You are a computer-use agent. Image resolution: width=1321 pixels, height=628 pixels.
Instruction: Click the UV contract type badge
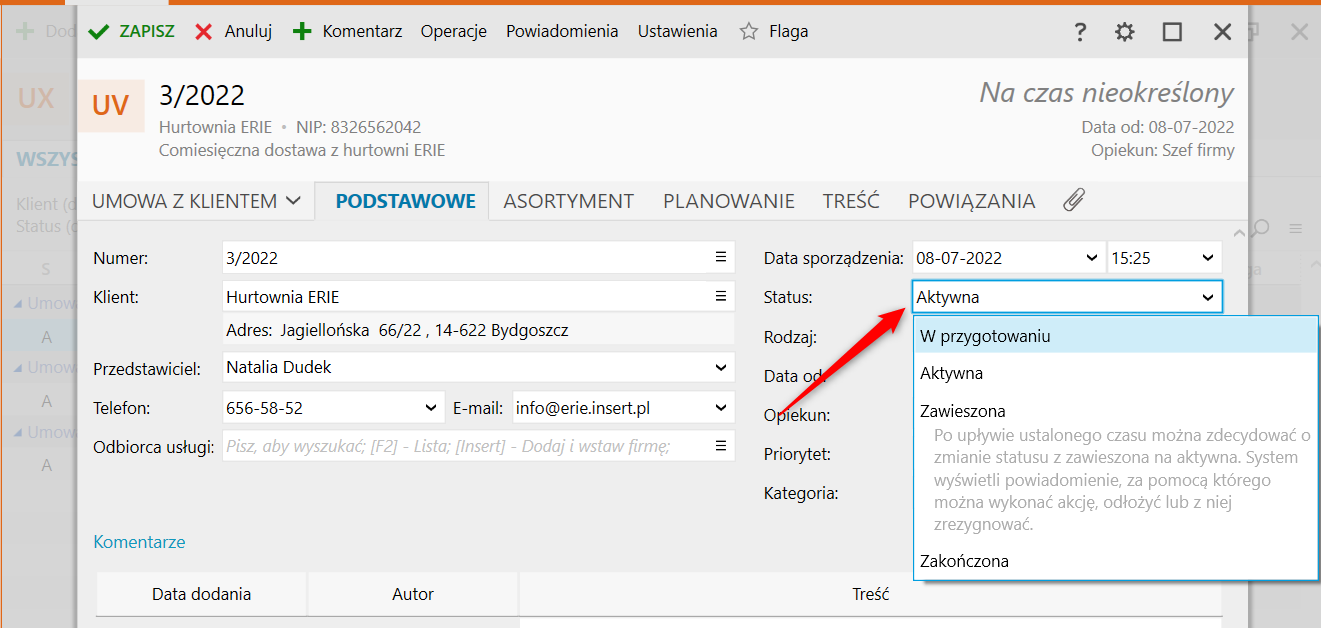(x=111, y=105)
